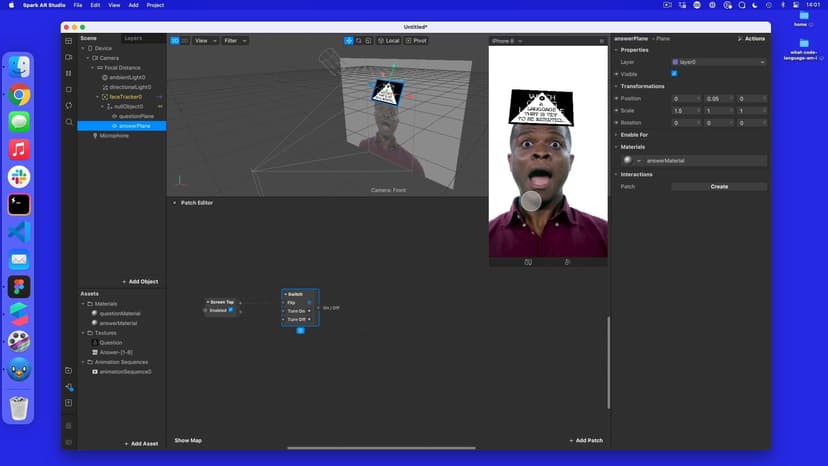Click the Add Object button

pos(140,282)
